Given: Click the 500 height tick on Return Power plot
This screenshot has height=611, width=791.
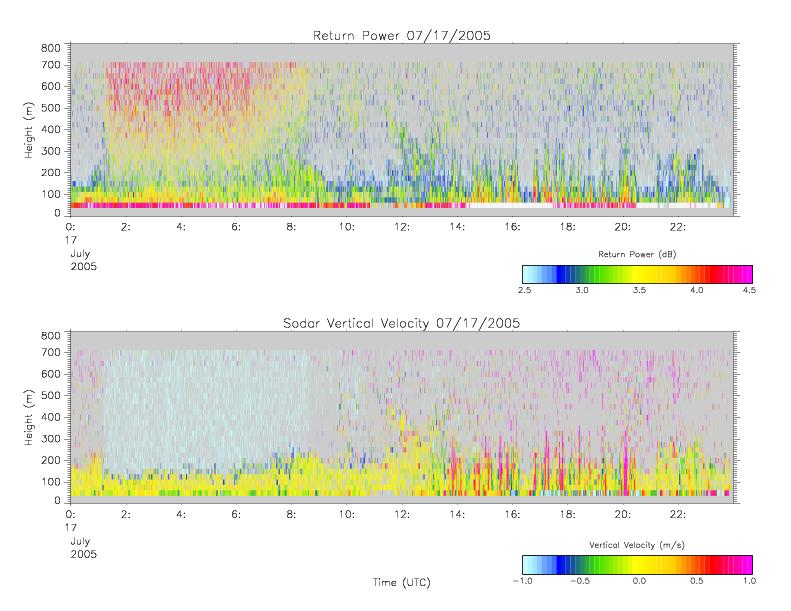Looking at the screenshot, I should tap(50, 108).
